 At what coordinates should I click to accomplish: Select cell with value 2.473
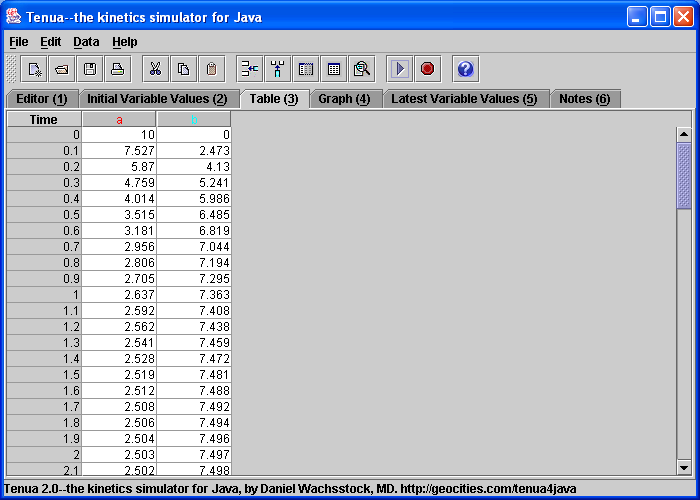[194, 151]
